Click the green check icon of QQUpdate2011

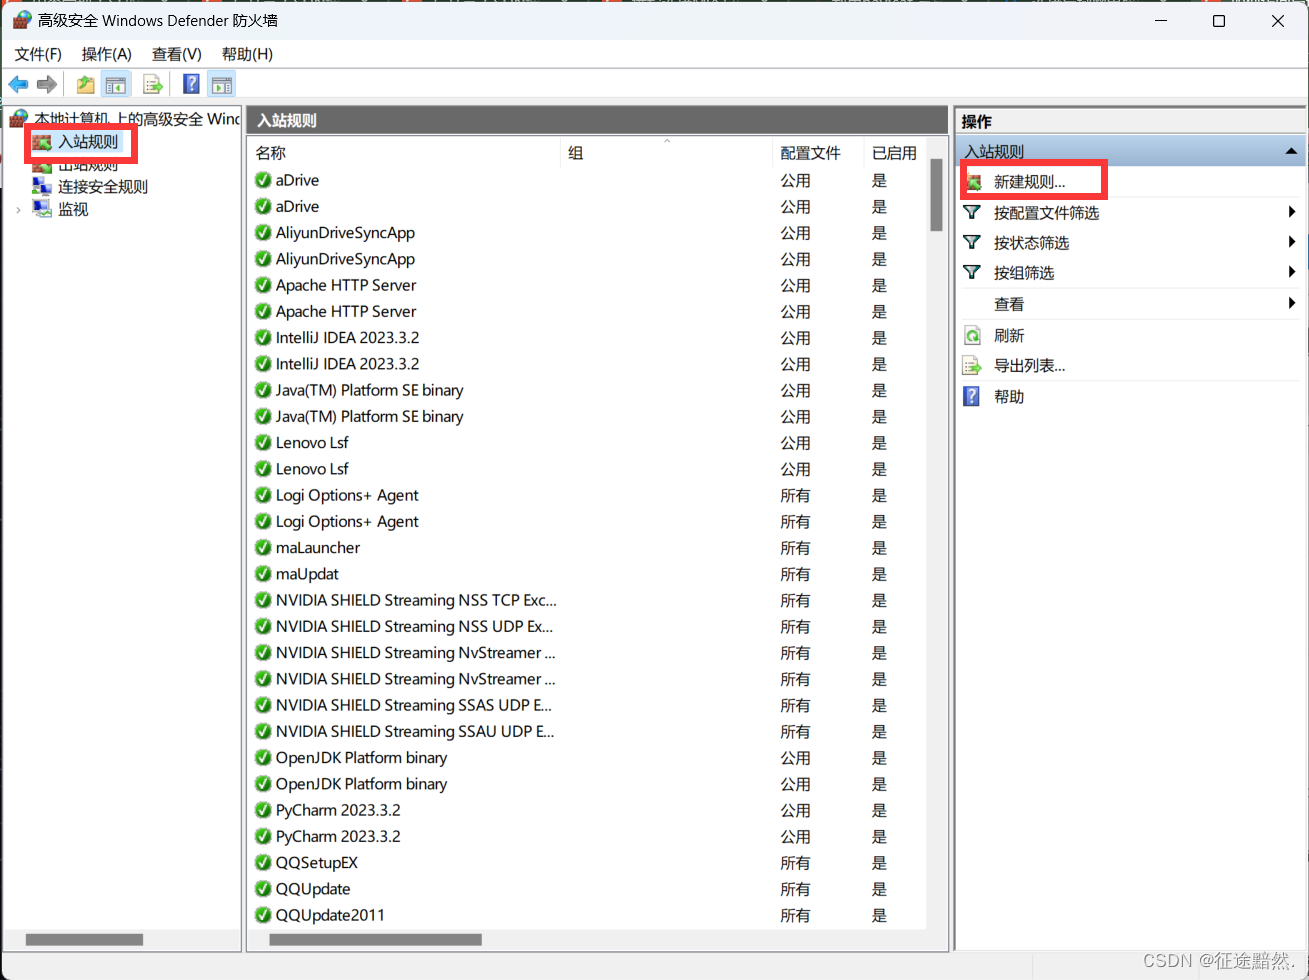pyautogui.click(x=263, y=915)
